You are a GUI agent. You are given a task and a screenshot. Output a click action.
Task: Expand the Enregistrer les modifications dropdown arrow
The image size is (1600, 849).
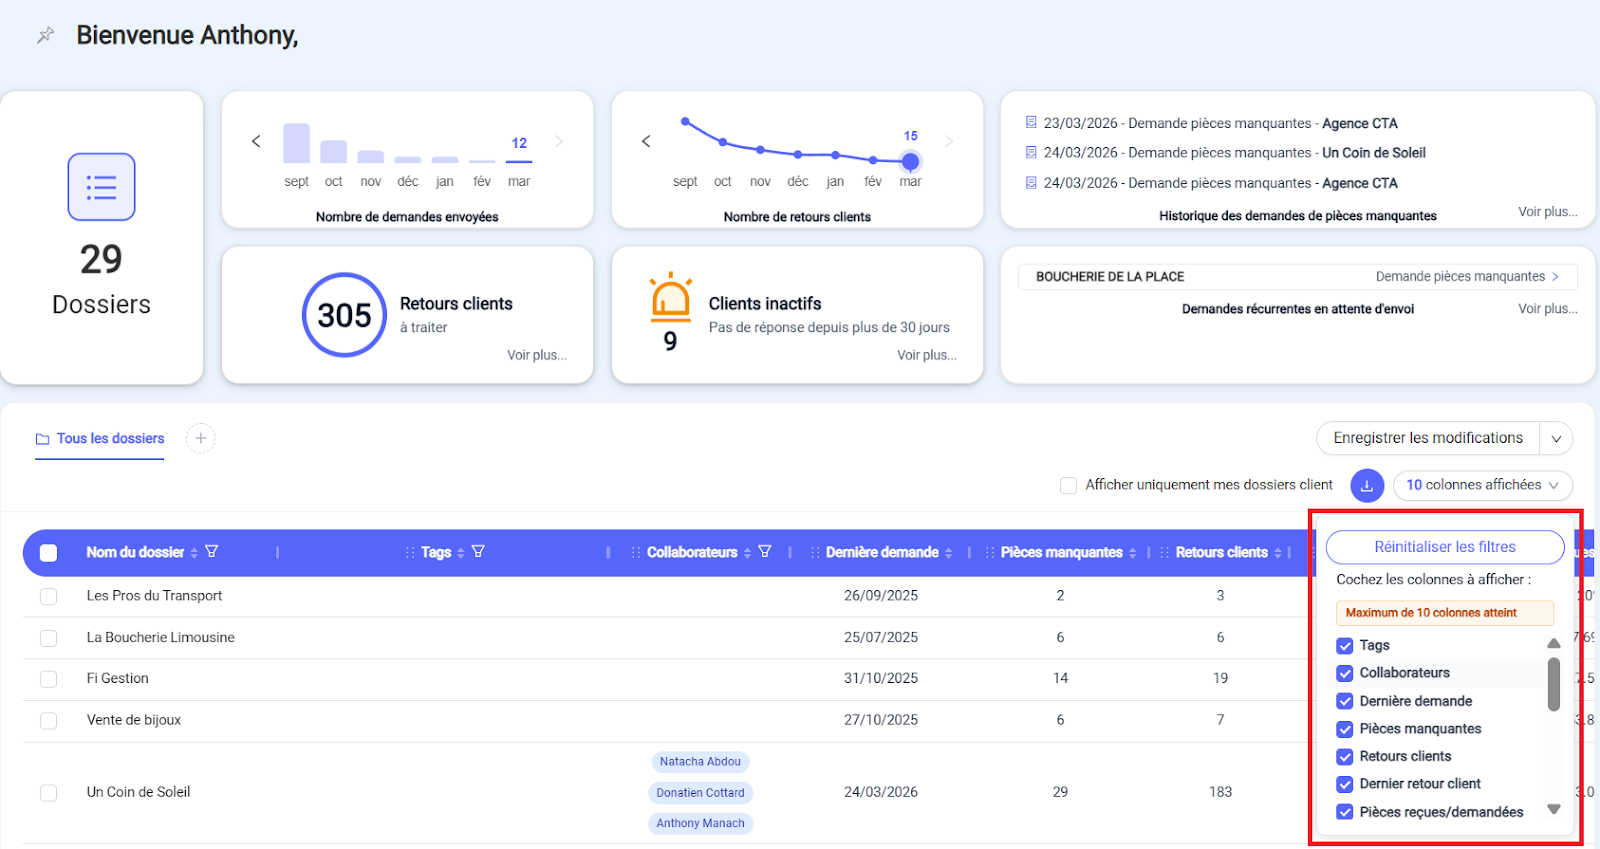tap(1556, 439)
